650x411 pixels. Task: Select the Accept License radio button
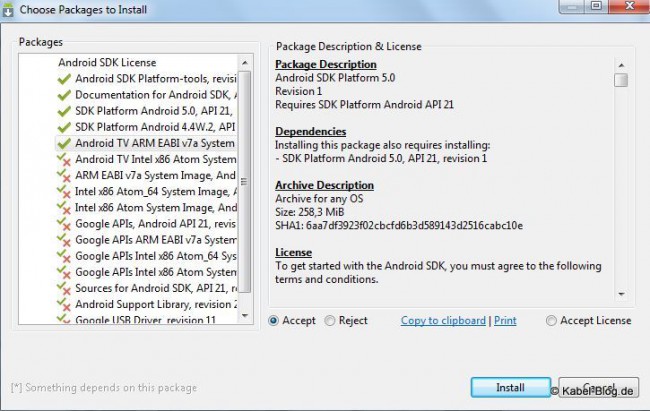tap(551, 321)
